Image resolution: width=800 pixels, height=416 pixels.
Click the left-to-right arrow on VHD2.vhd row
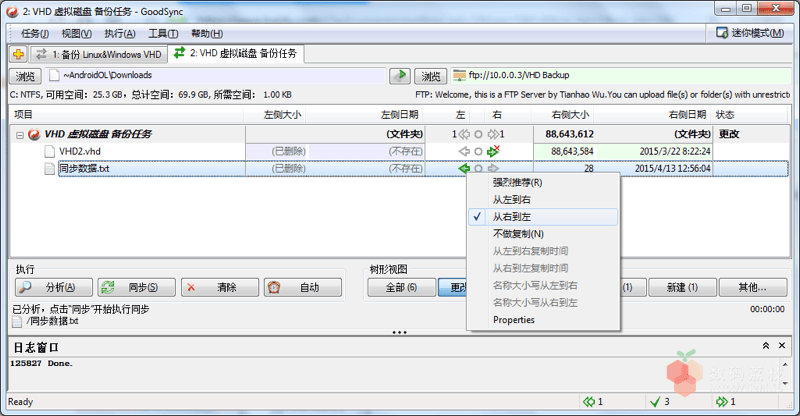pyautogui.click(x=493, y=151)
